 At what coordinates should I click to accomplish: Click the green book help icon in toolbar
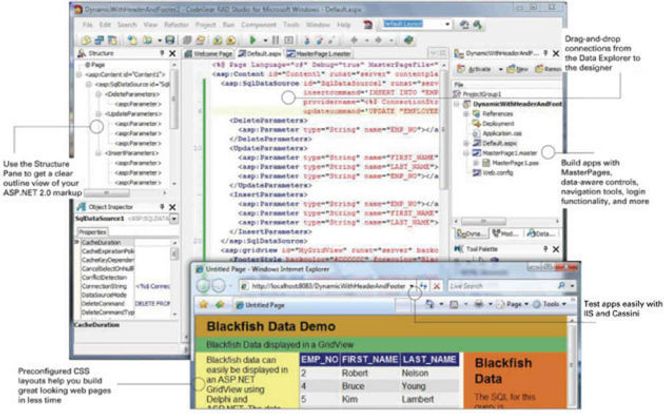tap(408, 40)
